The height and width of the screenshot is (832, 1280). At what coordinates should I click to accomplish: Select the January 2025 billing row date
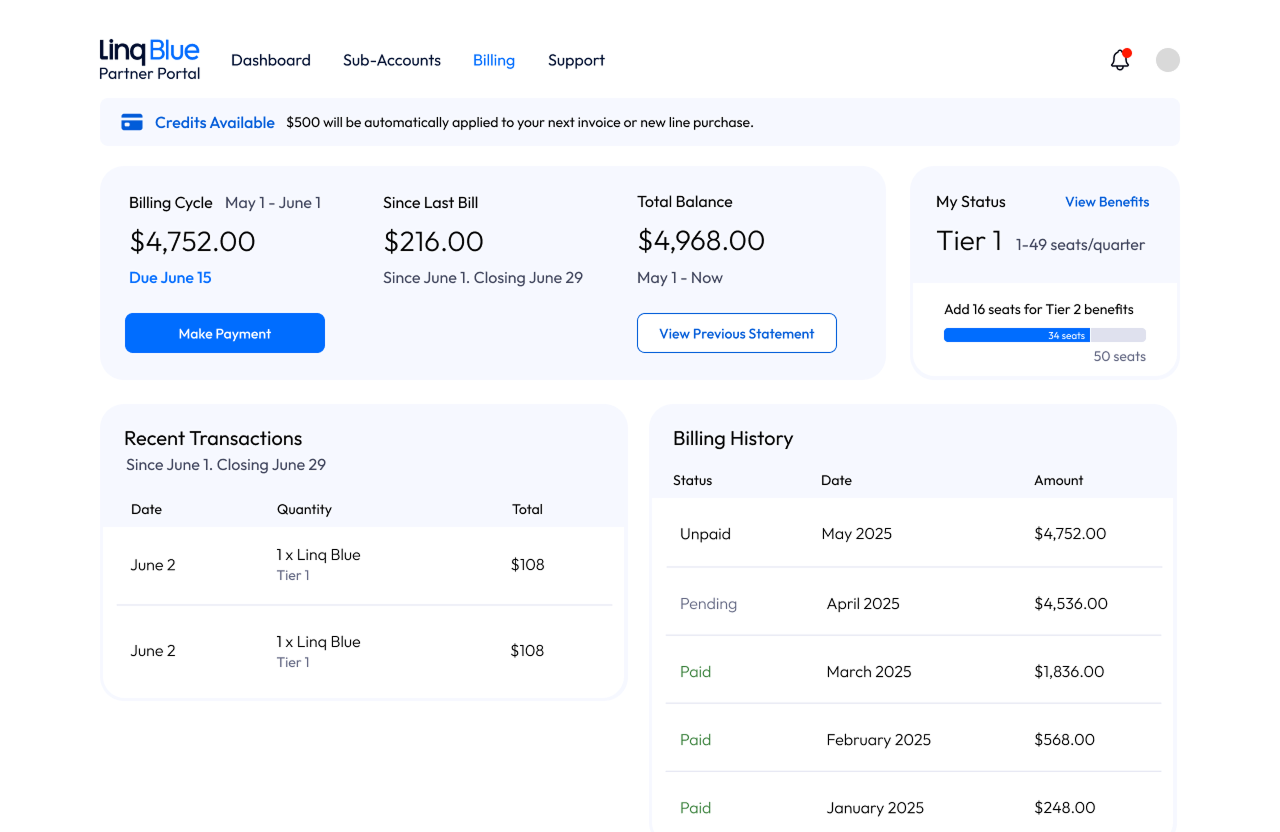pyautogui.click(x=875, y=808)
